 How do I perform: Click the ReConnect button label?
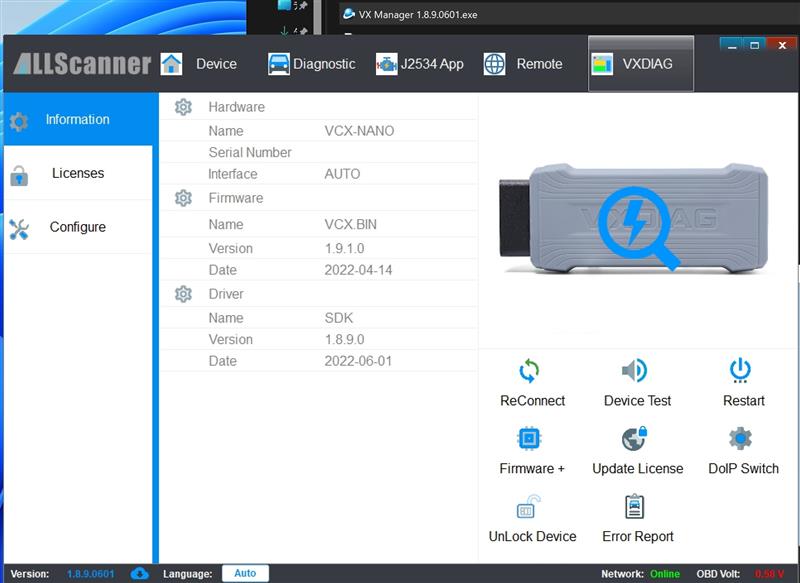(533, 401)
